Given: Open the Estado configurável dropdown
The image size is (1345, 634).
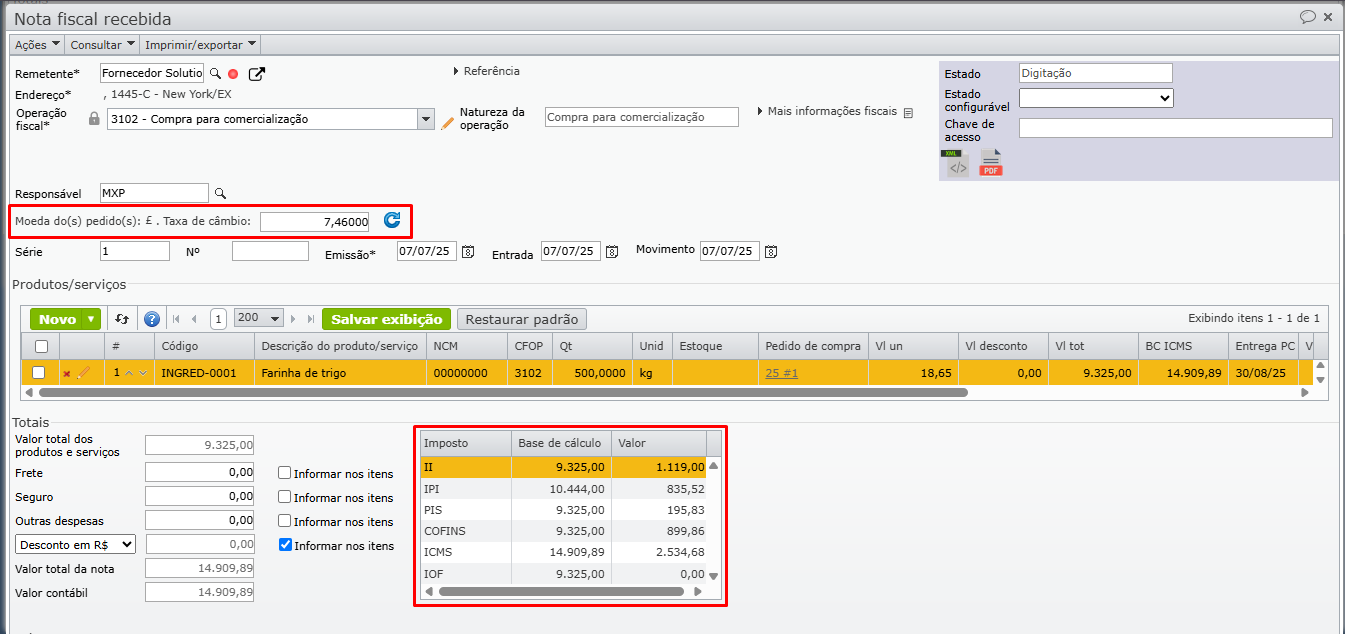Looking at the screenshot, I should pyautogui.click(x=1095, y=98).
